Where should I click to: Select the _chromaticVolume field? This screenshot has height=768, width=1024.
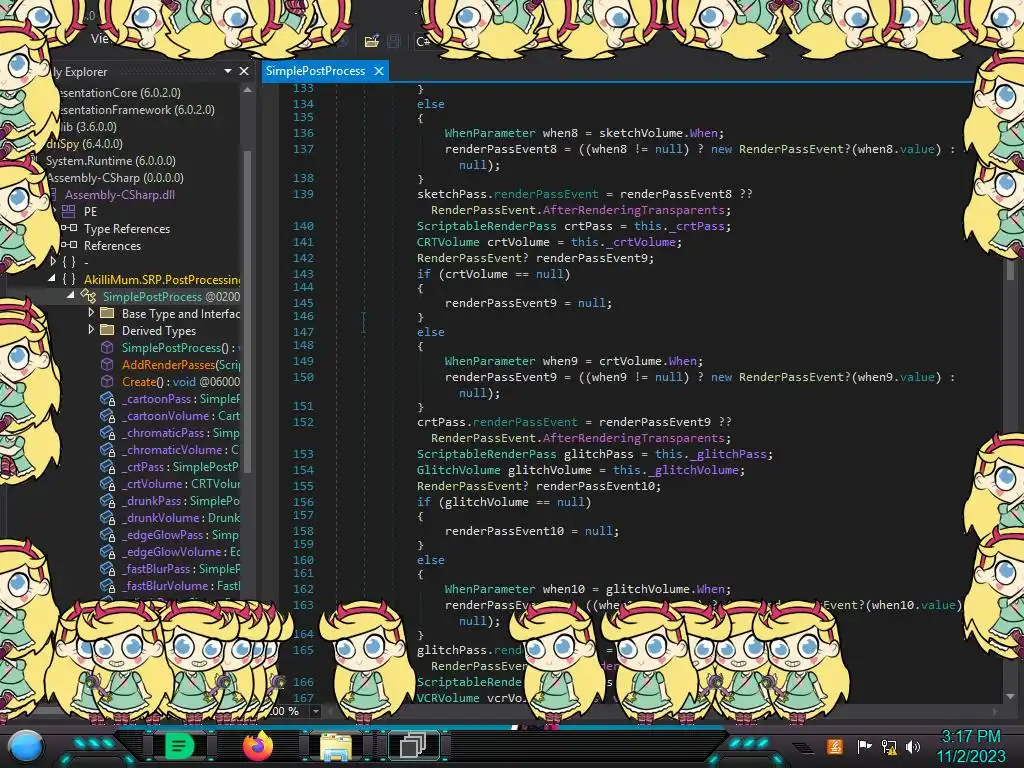click(x=180, y=449)
